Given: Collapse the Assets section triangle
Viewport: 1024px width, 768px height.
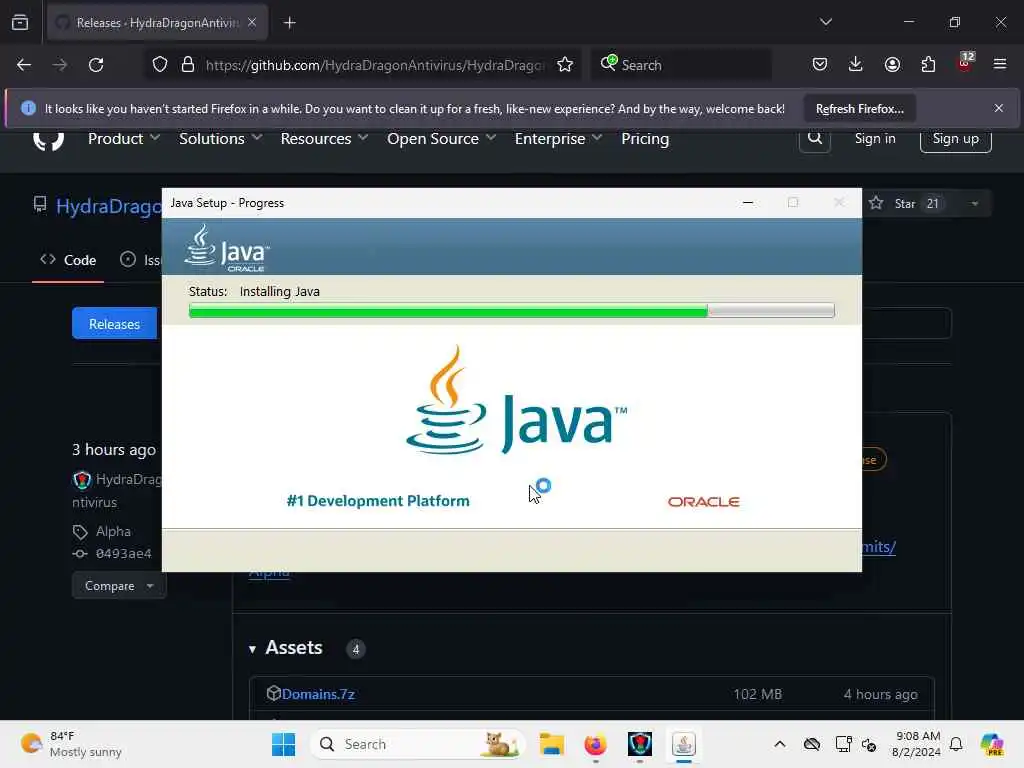Looking at the screenshot, I should pyautogui.click(x=252, y=648).
